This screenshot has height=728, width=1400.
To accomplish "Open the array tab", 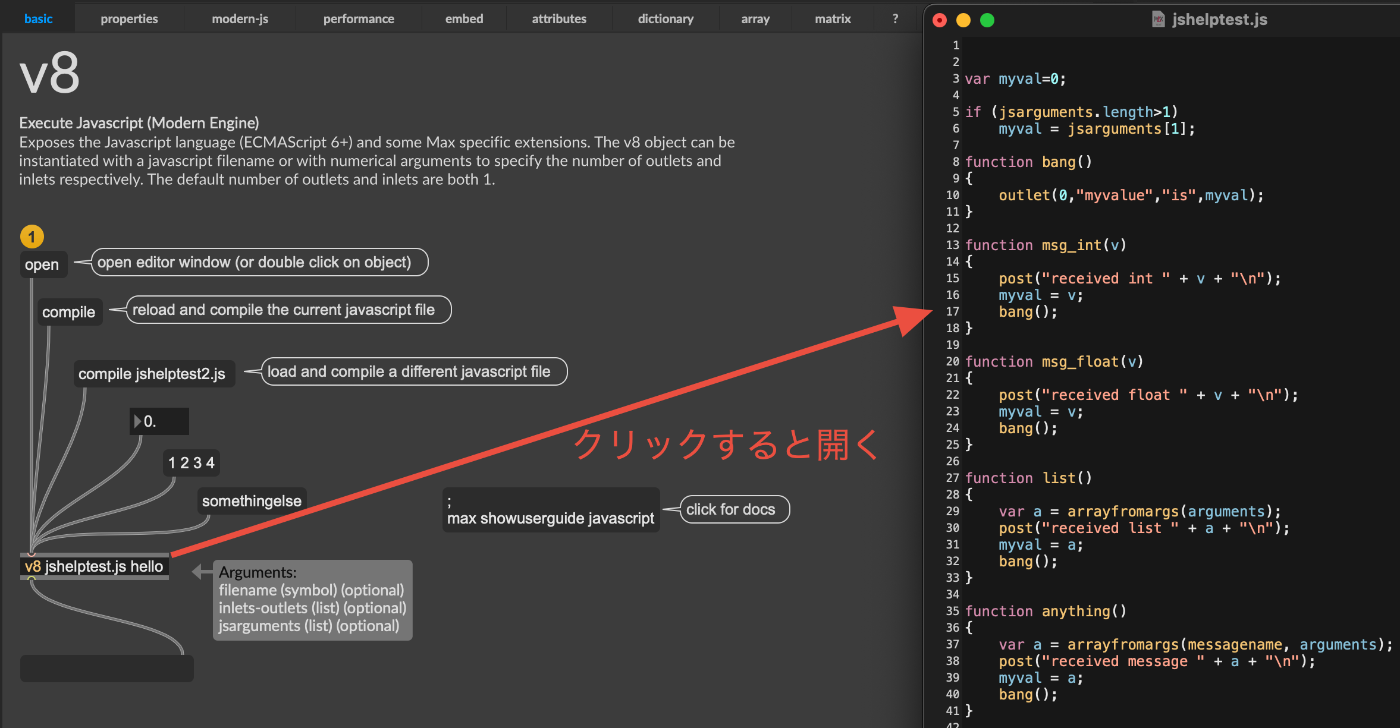I will (755, 18).
